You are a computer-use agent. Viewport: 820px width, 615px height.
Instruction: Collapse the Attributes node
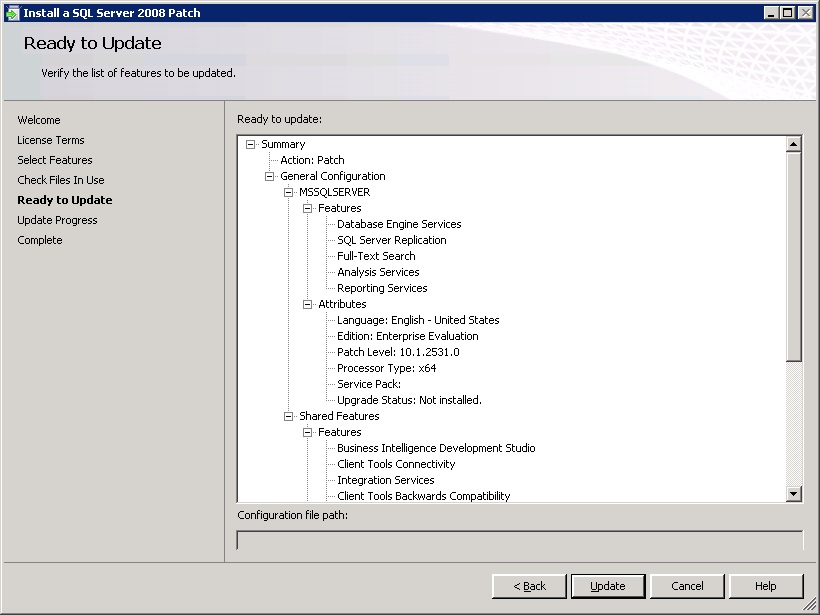tap(308, 304)
